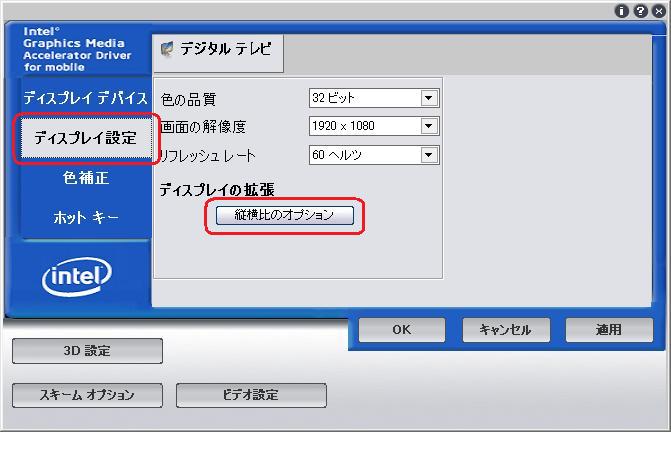This screenshot has width=671, height=476.
Task: Expand the 画面の解像度 dropdown arrow
Action: (x=428, y=126)
